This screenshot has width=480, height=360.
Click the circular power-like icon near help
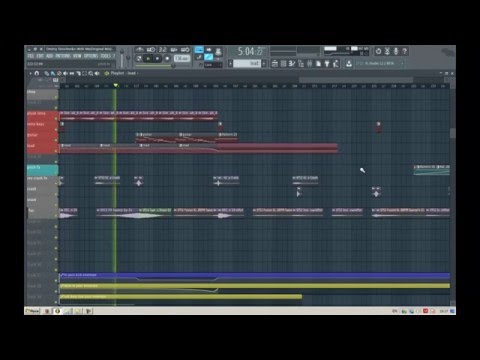[x=378, y=51]
